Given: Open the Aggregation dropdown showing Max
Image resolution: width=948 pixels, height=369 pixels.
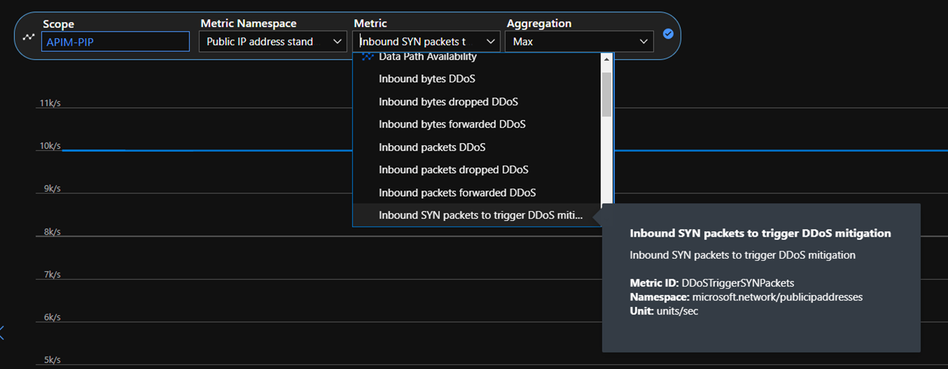Looking at the screenshot, I should [579, 42].
